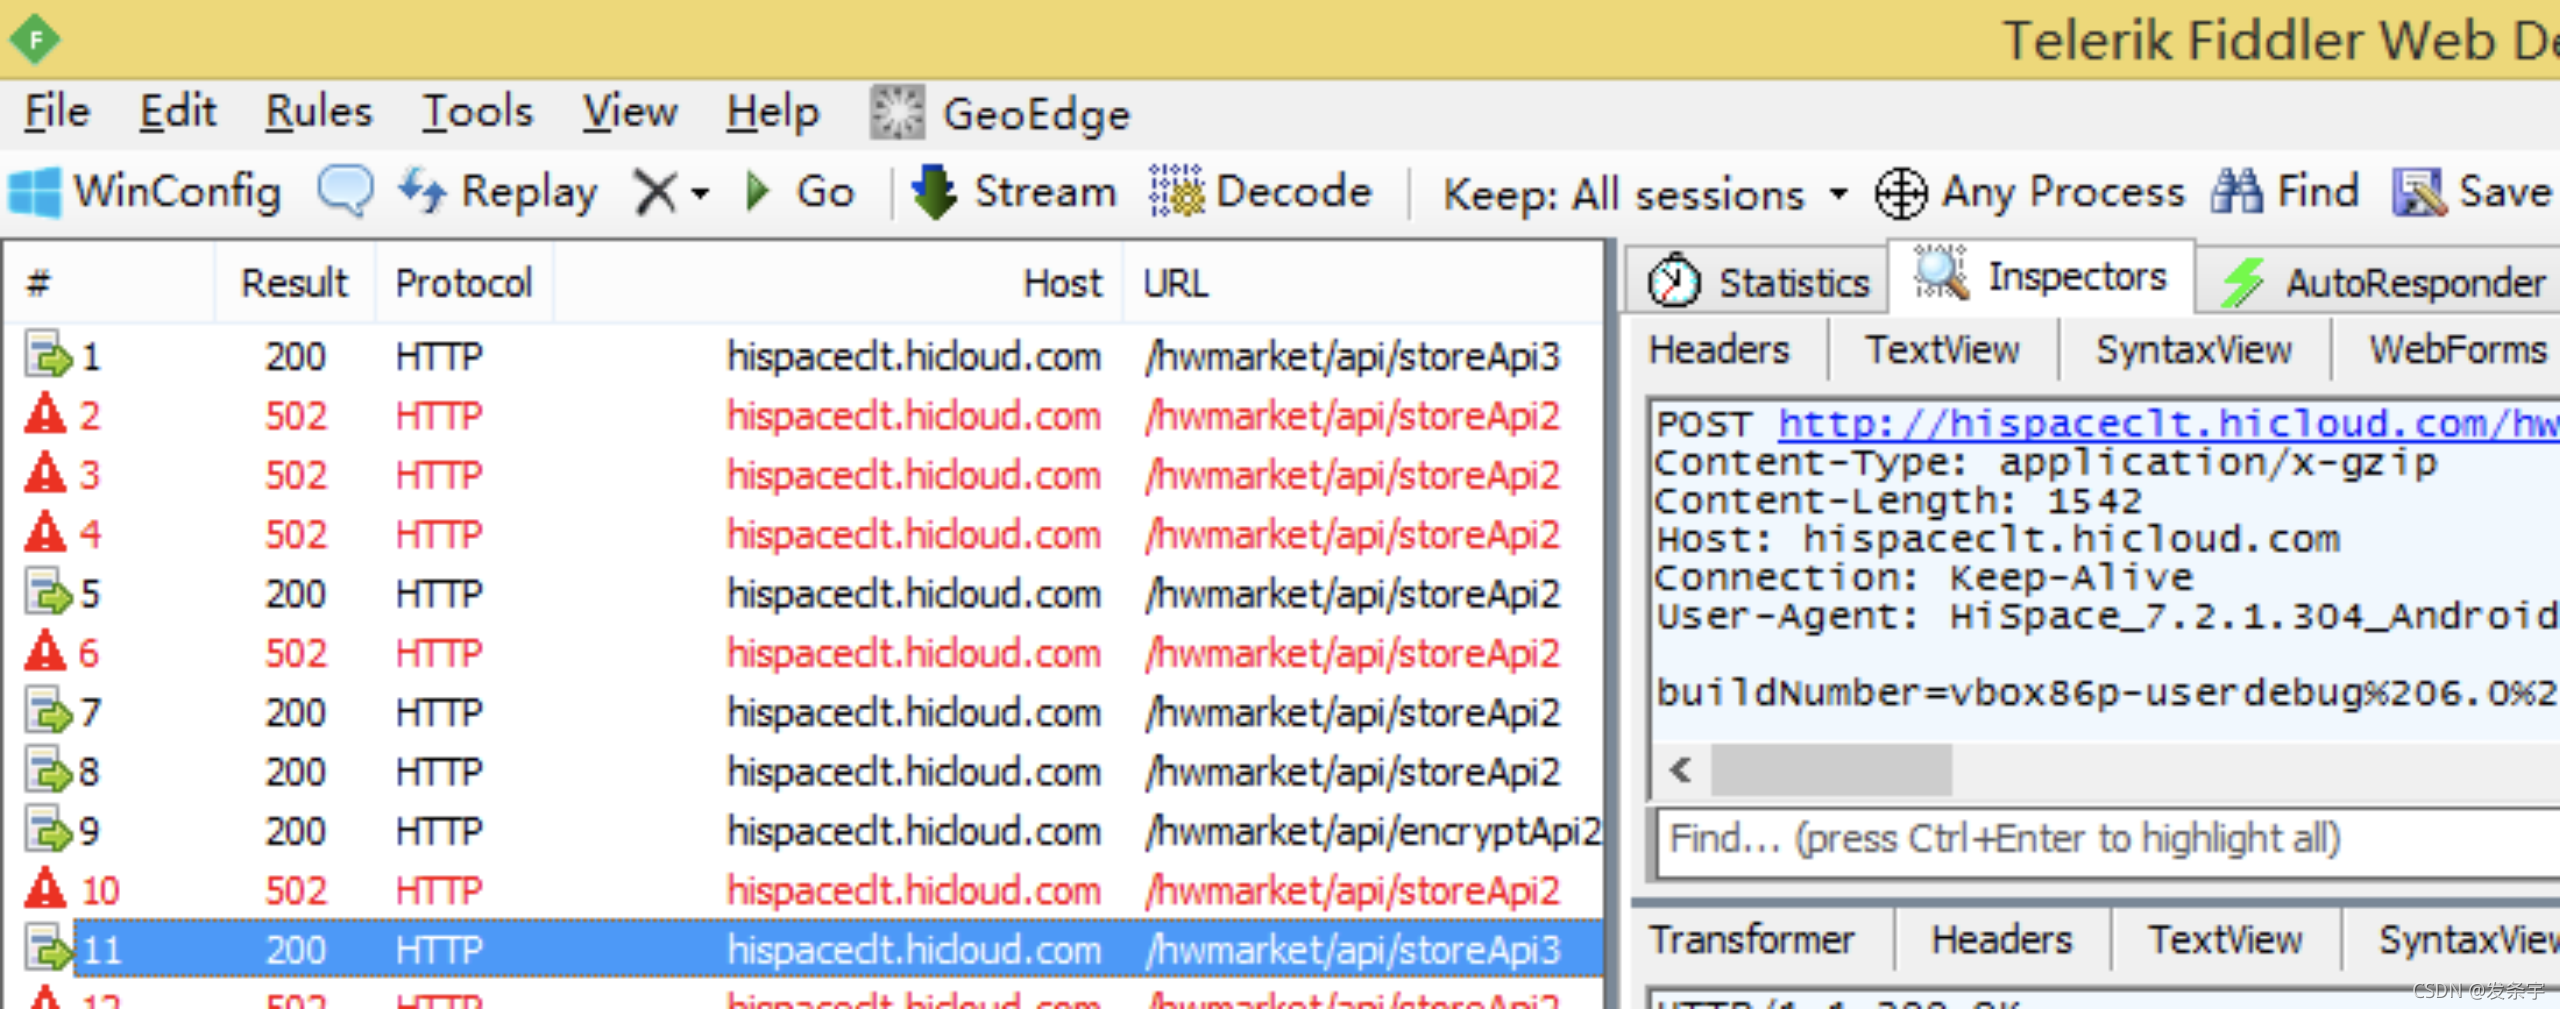This screenshot has height=1009, width=2560.
Task: Sort by the Result column header
Action: [294, 283]
